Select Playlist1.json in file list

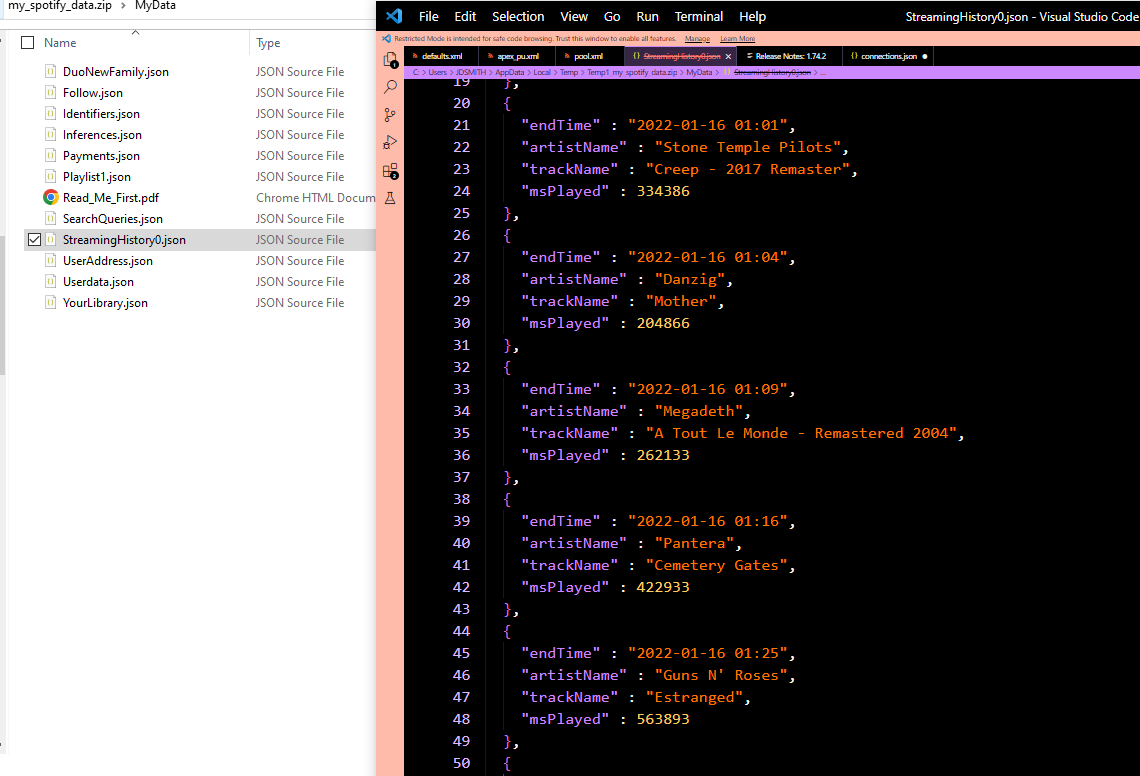tap(97, 177)
